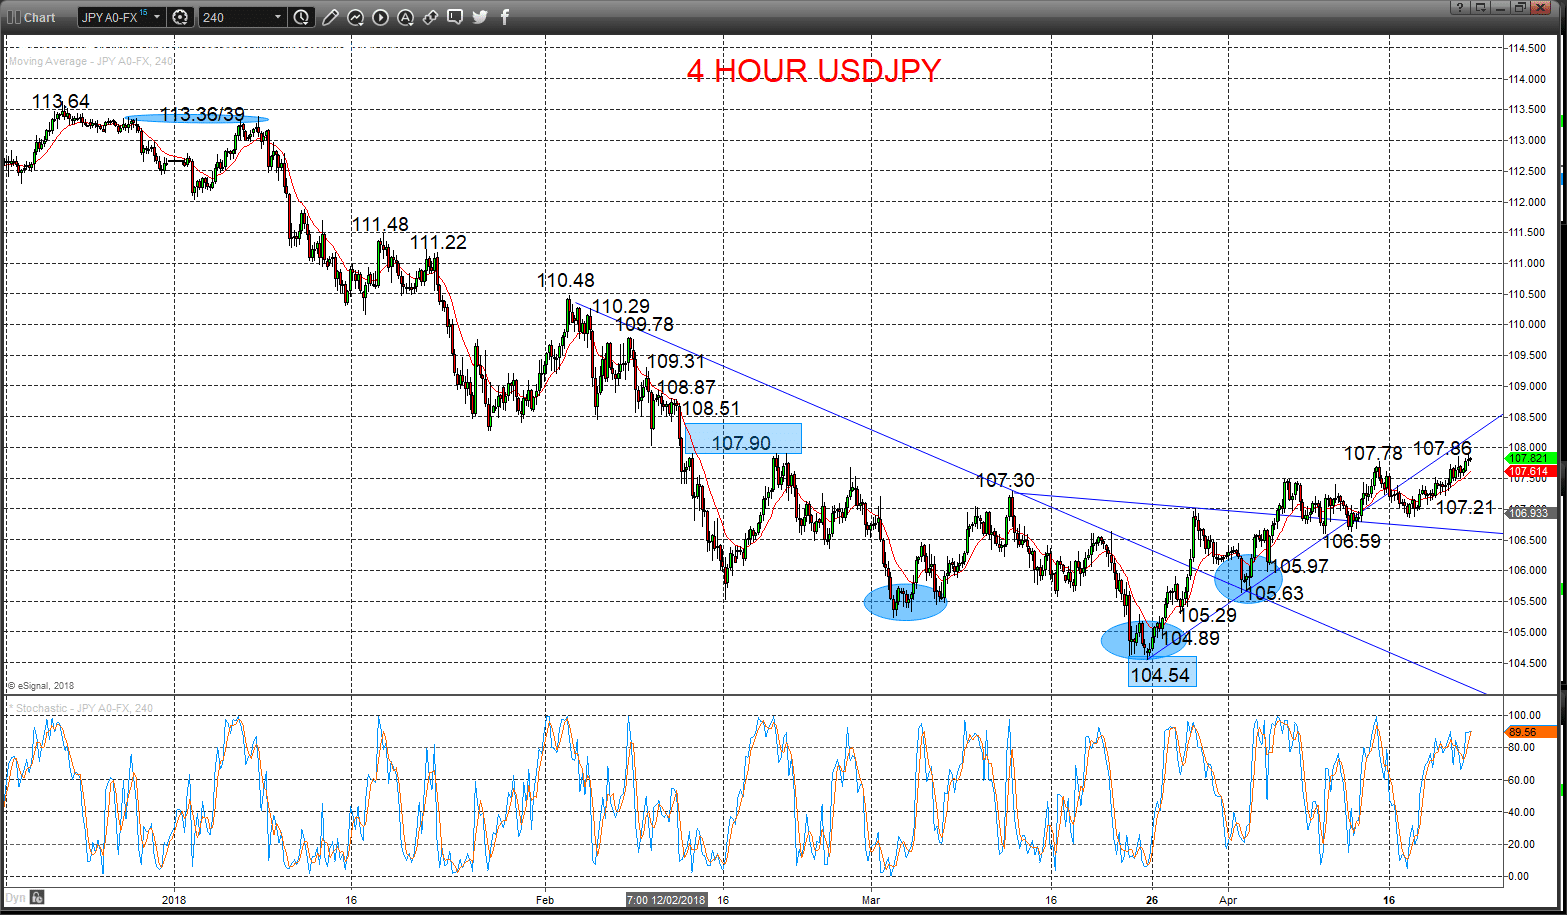Click the 113.64 high price label
Image resolution: width=1567 pixels, height=915 pixels.
[x=61, y=101]
